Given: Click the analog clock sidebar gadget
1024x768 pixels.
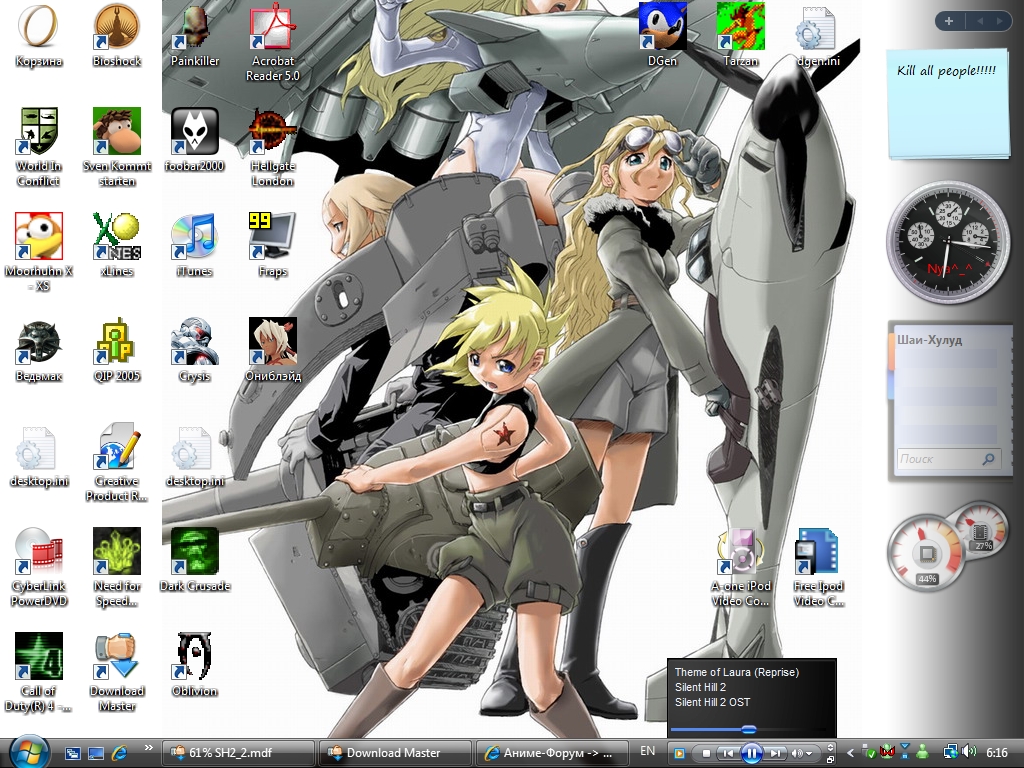Looking at the screenshot, I should point(947,243).
